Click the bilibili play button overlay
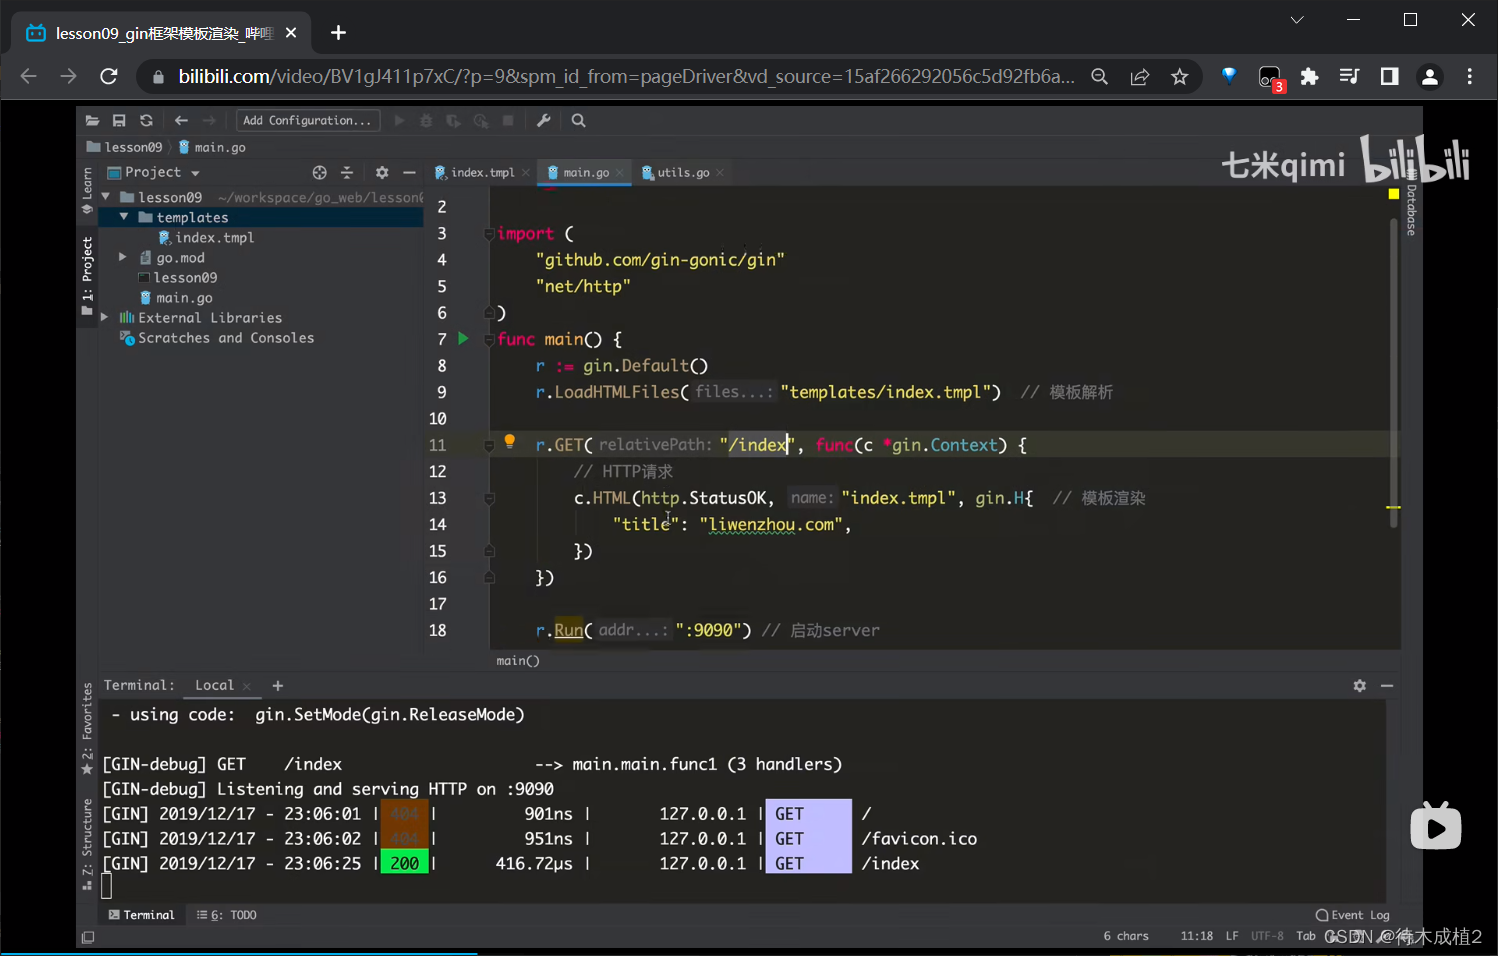Image resolution: width=1498 pixels, height=956 pixels. [x=1436, y=827]
